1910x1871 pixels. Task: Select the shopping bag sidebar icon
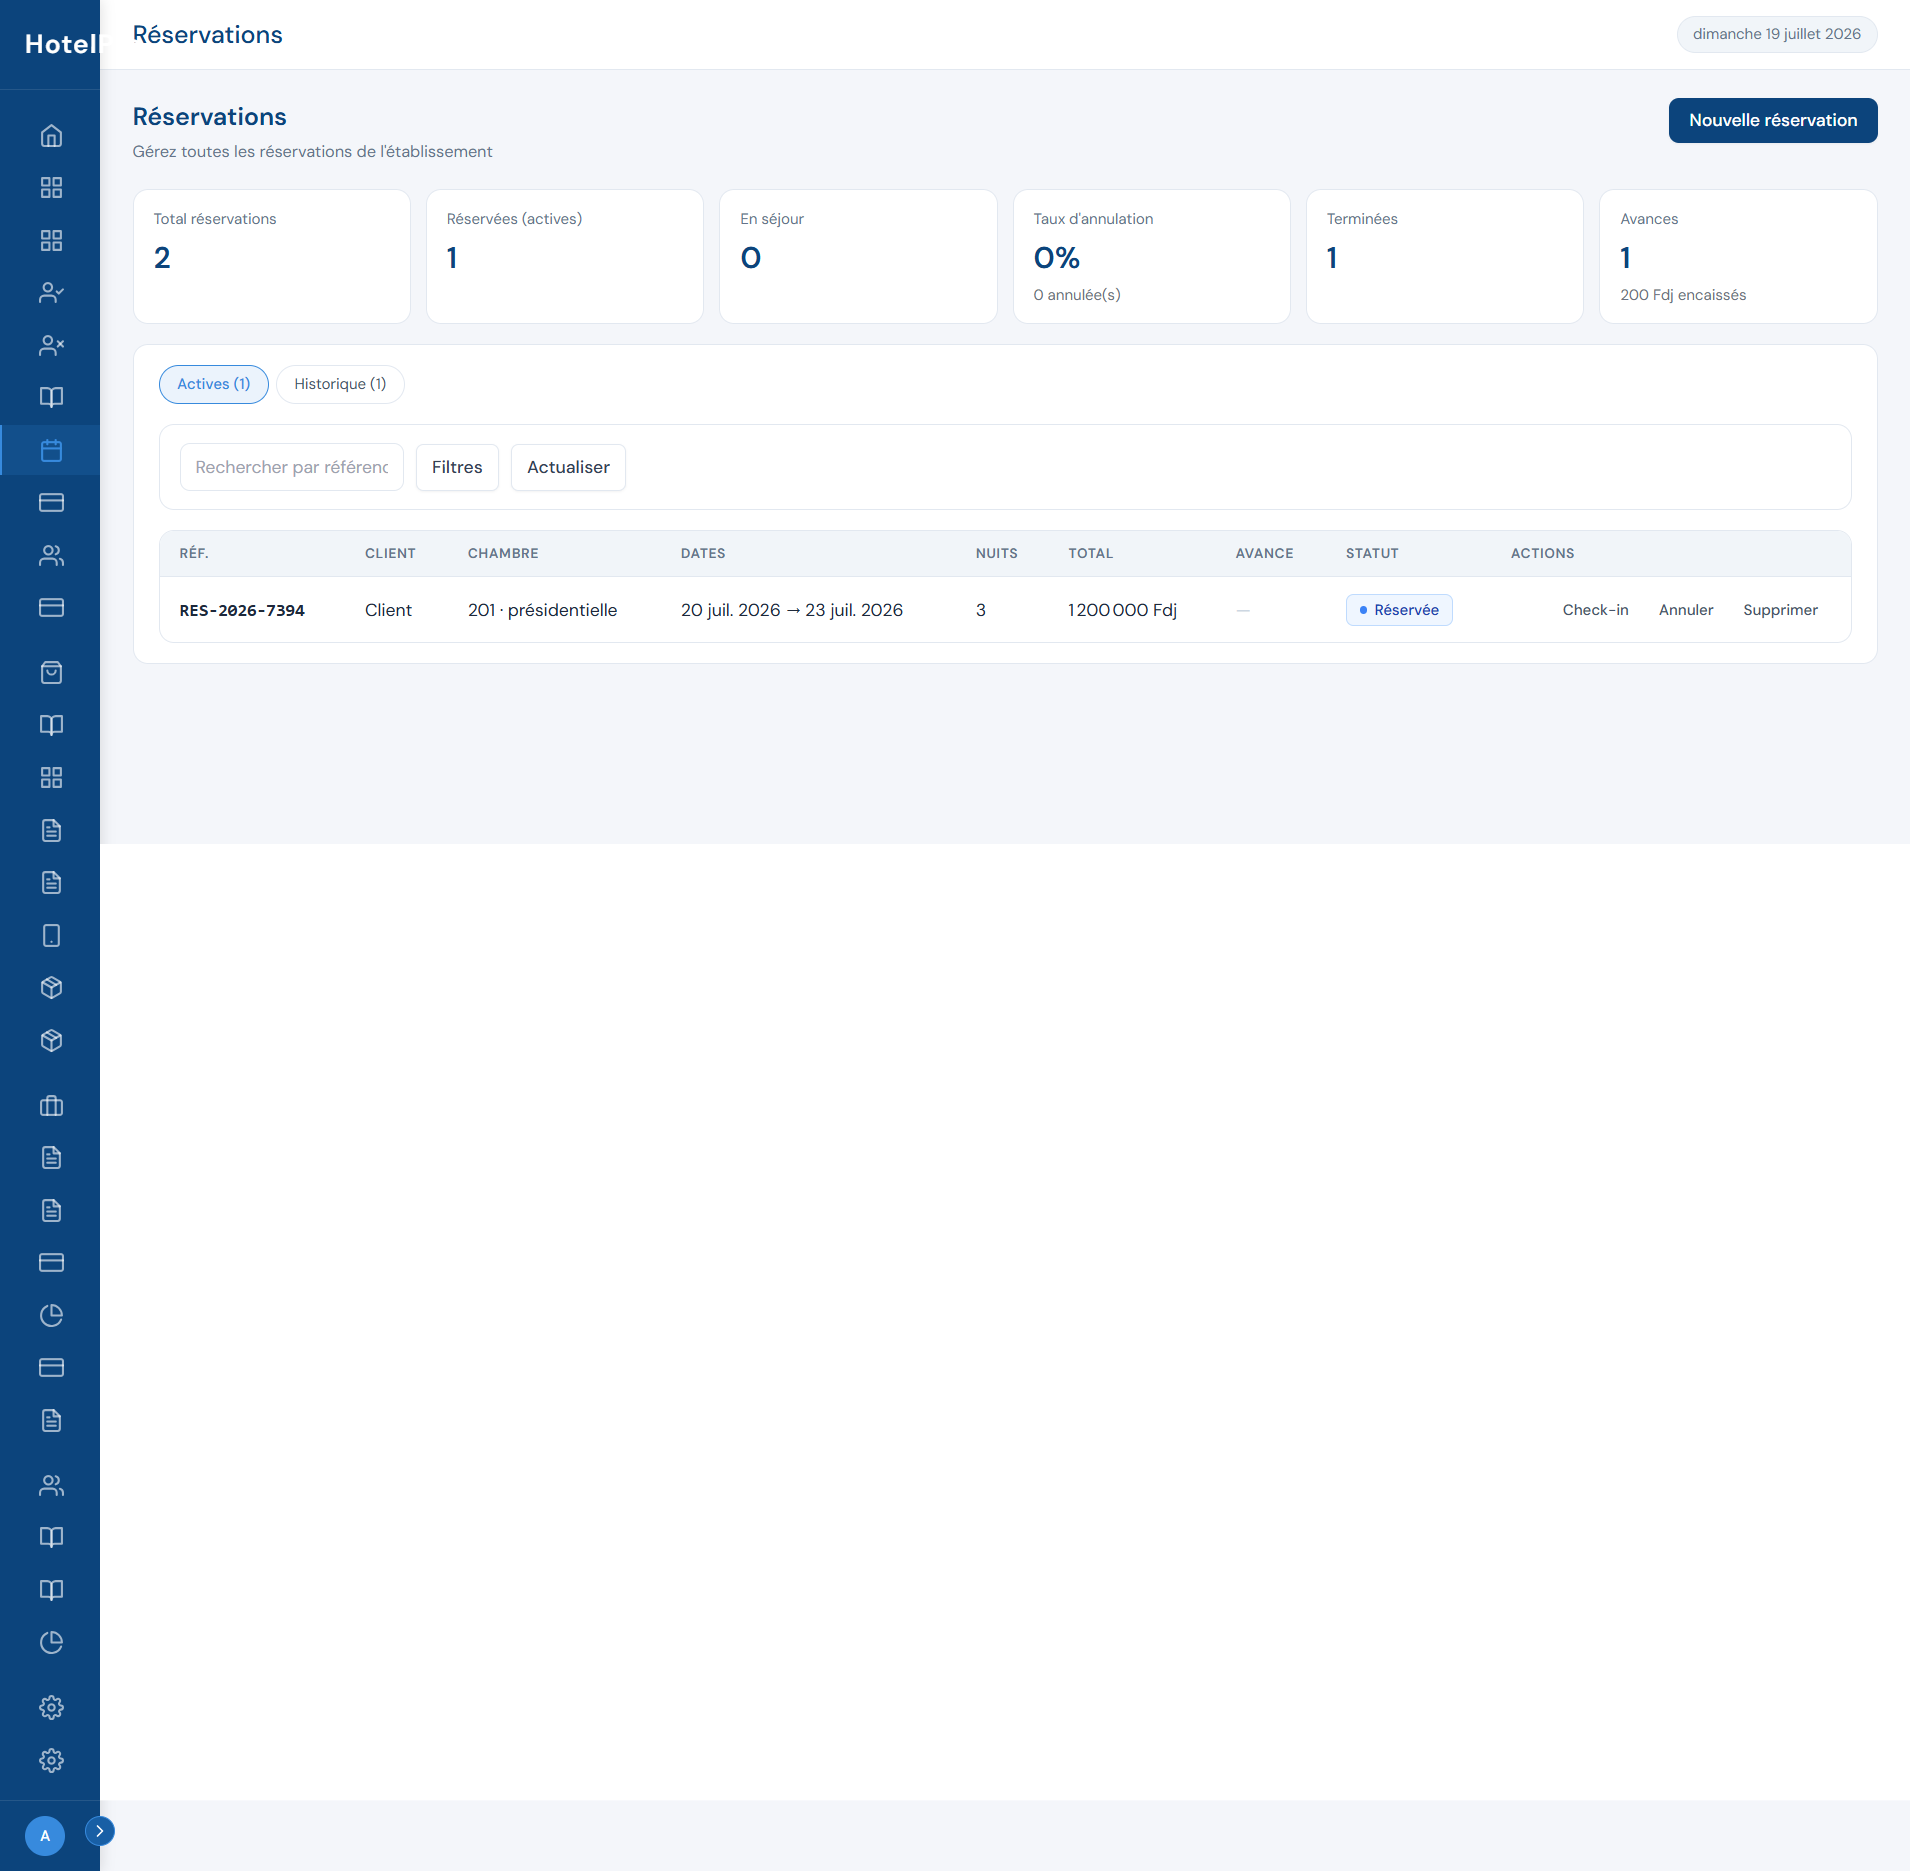(51, 672)
